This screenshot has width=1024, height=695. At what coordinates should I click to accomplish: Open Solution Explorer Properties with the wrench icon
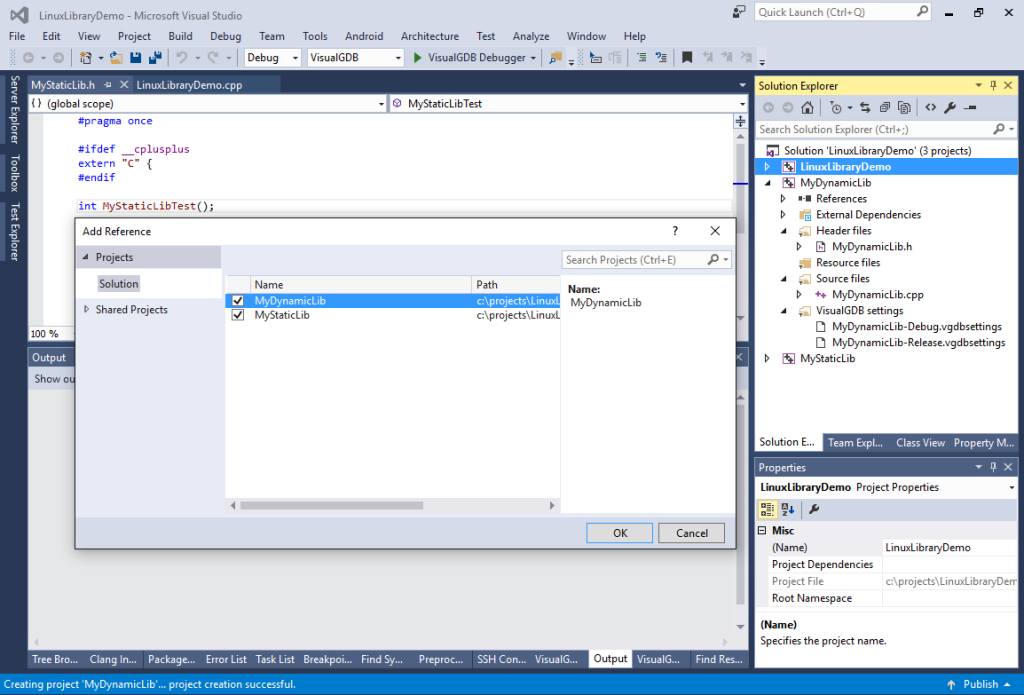coord(950,107)
